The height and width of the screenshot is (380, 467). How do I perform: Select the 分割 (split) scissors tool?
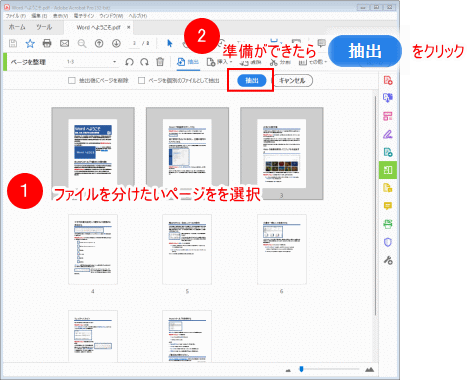[280, 62]
